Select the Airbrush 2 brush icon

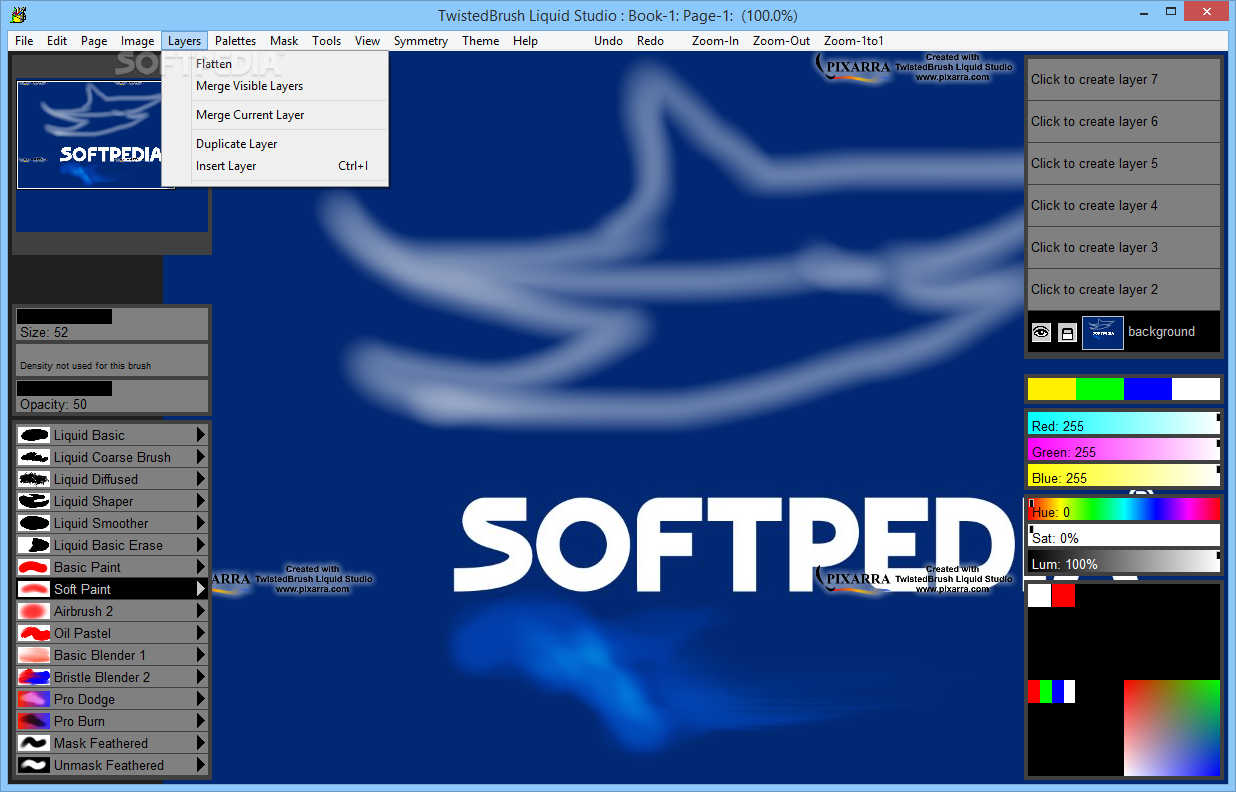pyautogui.click(x=34, y=611)
